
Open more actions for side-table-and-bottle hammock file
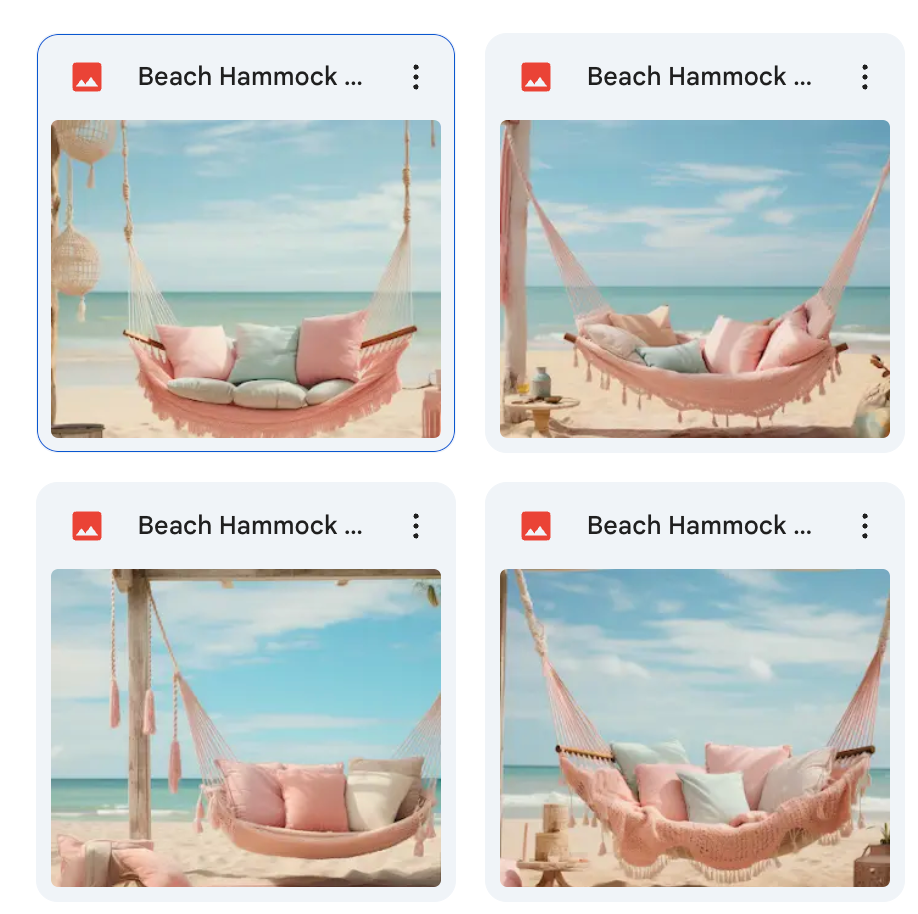point(865,77)
